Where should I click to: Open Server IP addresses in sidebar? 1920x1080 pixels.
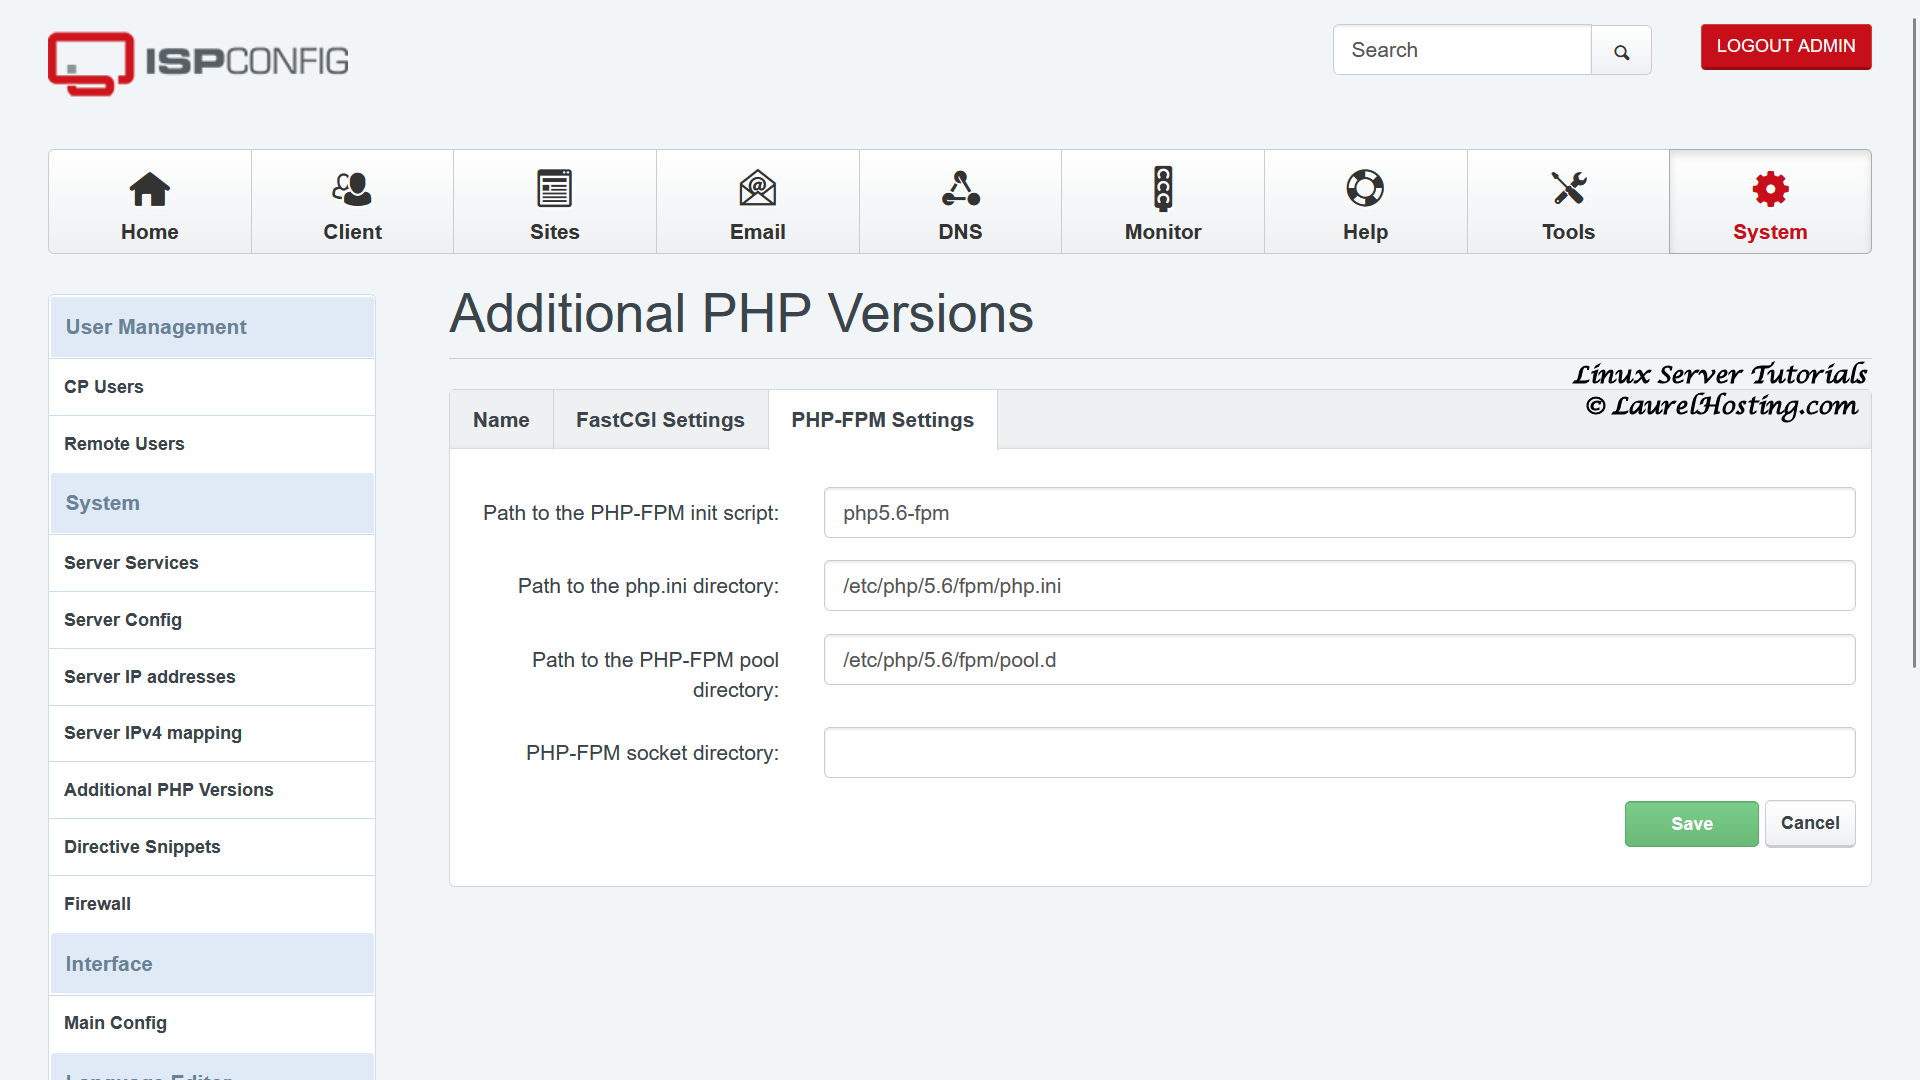(212, 677)
